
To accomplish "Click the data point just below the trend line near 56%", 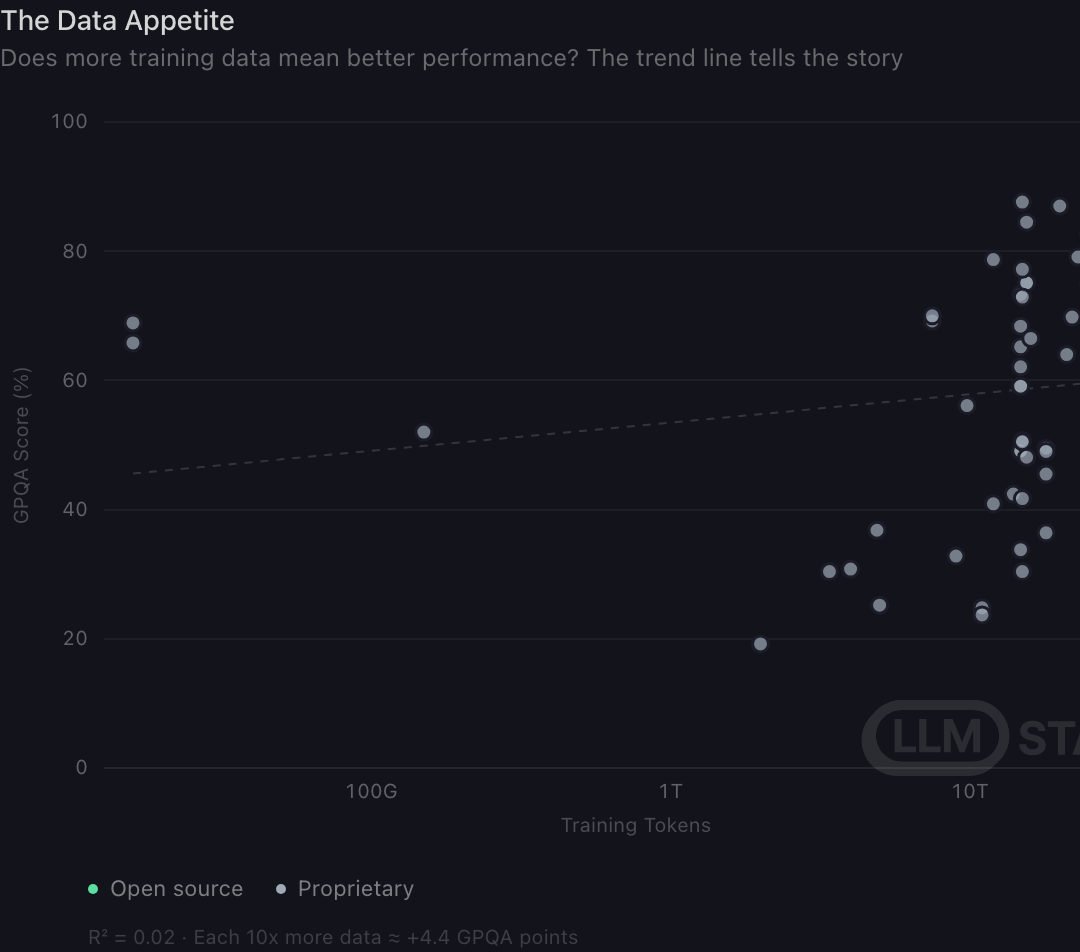I will pos(967,406).
